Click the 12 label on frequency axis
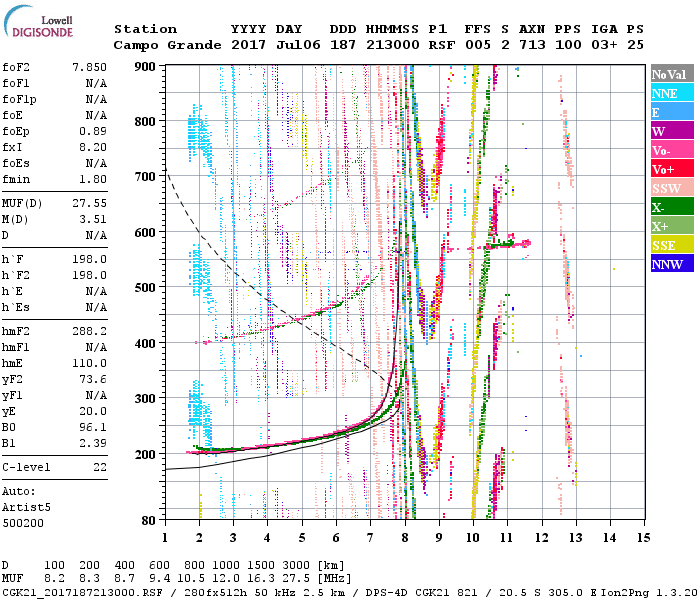Viewport: 700px width, 600px height. [x=542, y=538]
